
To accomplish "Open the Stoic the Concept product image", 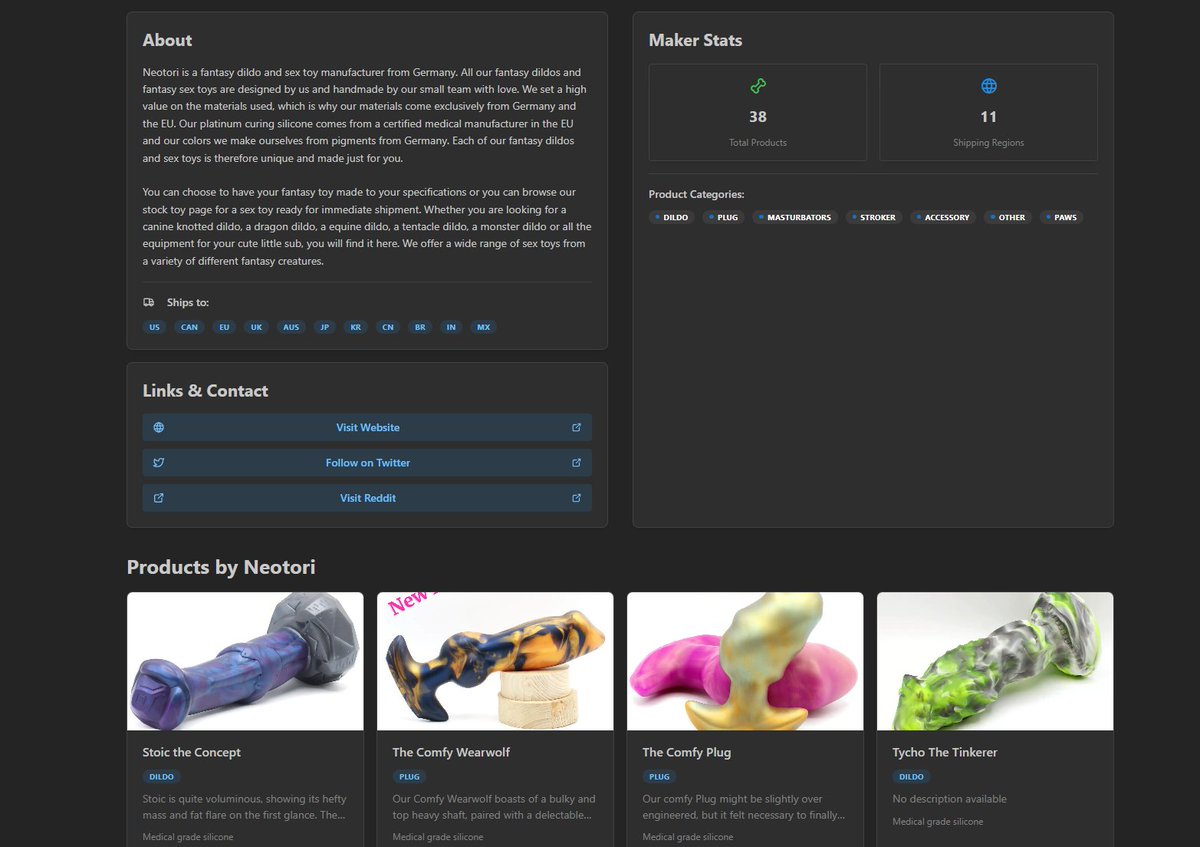I will pyautogui.click(x=245, y=661).
